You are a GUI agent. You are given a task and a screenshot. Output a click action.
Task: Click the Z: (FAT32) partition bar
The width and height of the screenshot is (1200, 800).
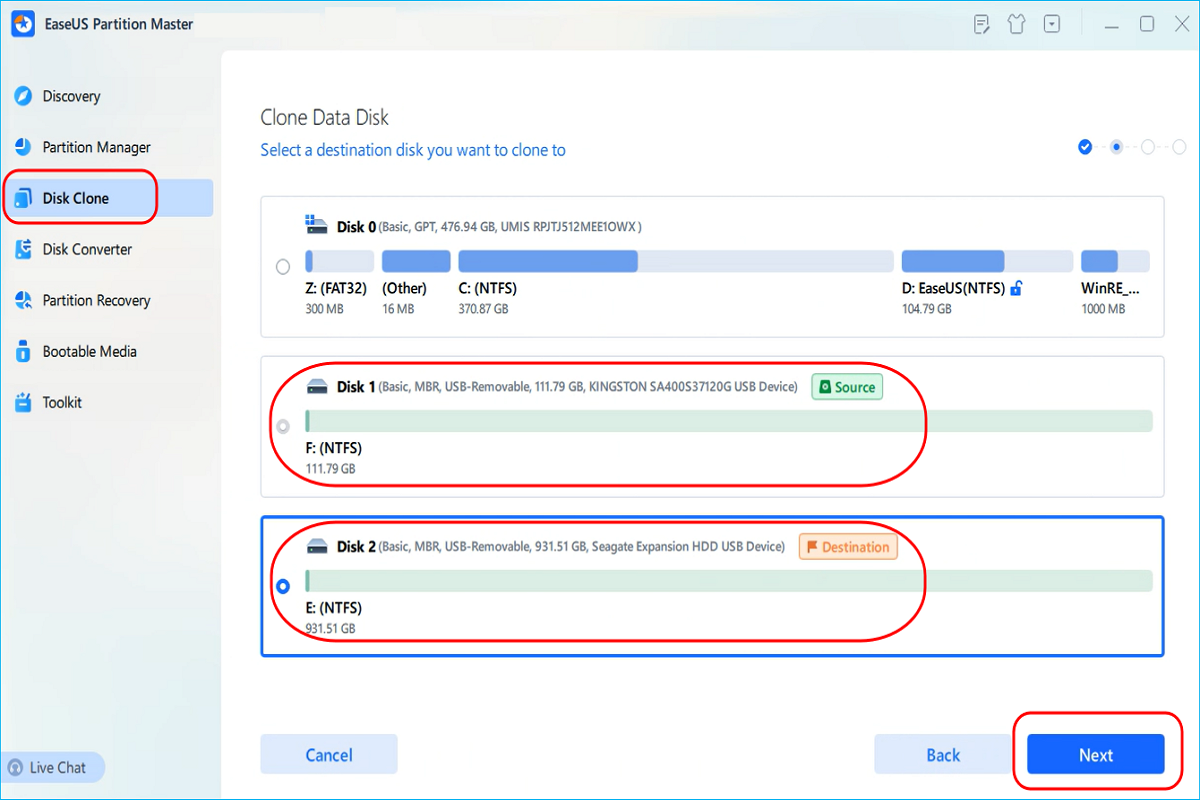pyautogui.click(x=340, y=261)
